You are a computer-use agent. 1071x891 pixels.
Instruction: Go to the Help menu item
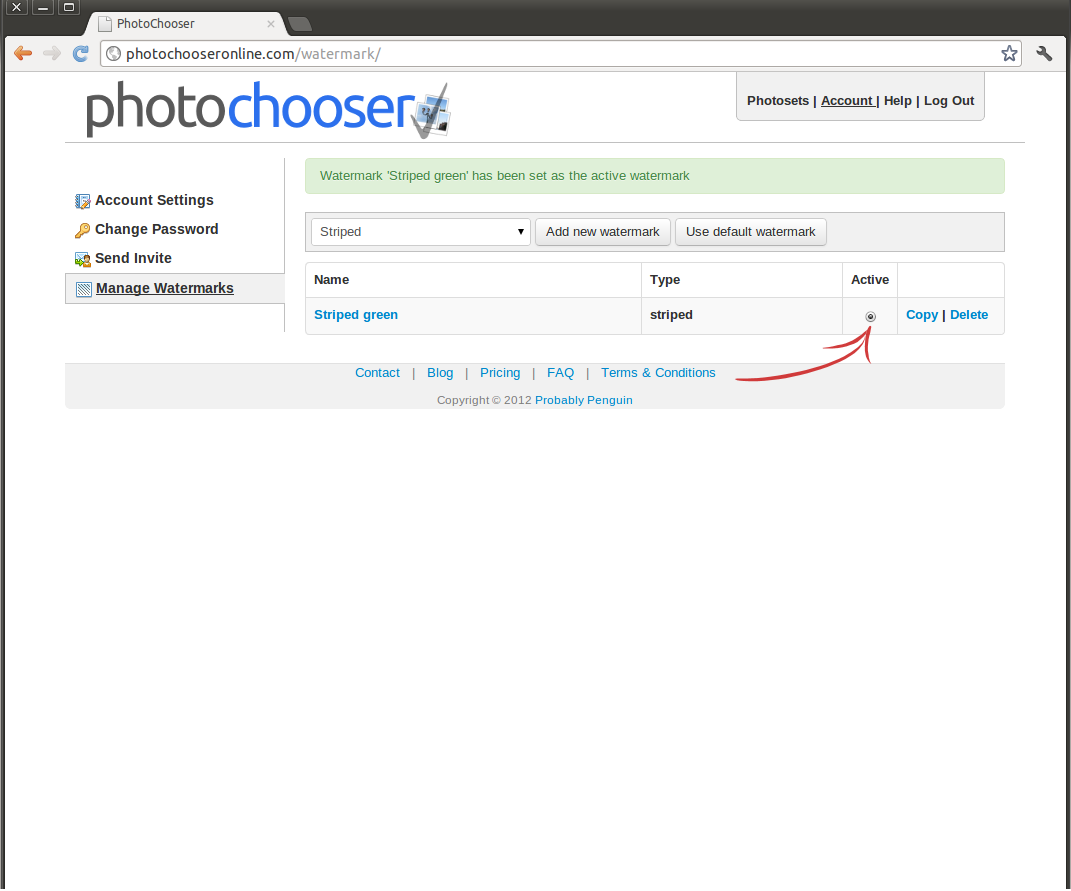tap(897, 101)
